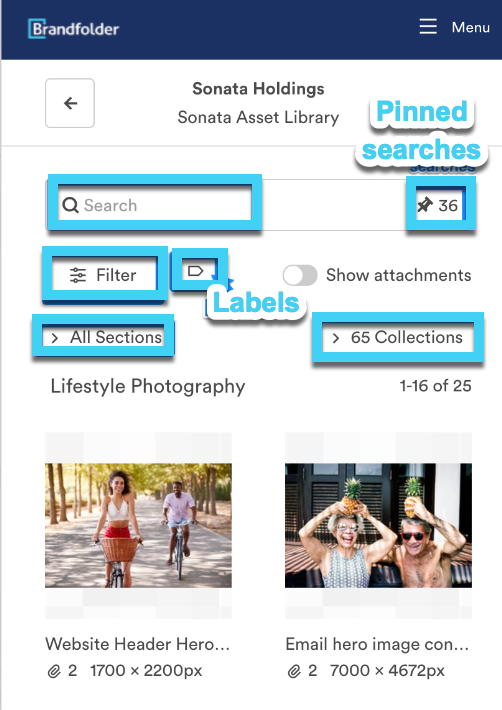Click the Lifestyle Photography section heading
Viewport: 502px width, 710px height.
pyautogui.click(x=148, y=387)
